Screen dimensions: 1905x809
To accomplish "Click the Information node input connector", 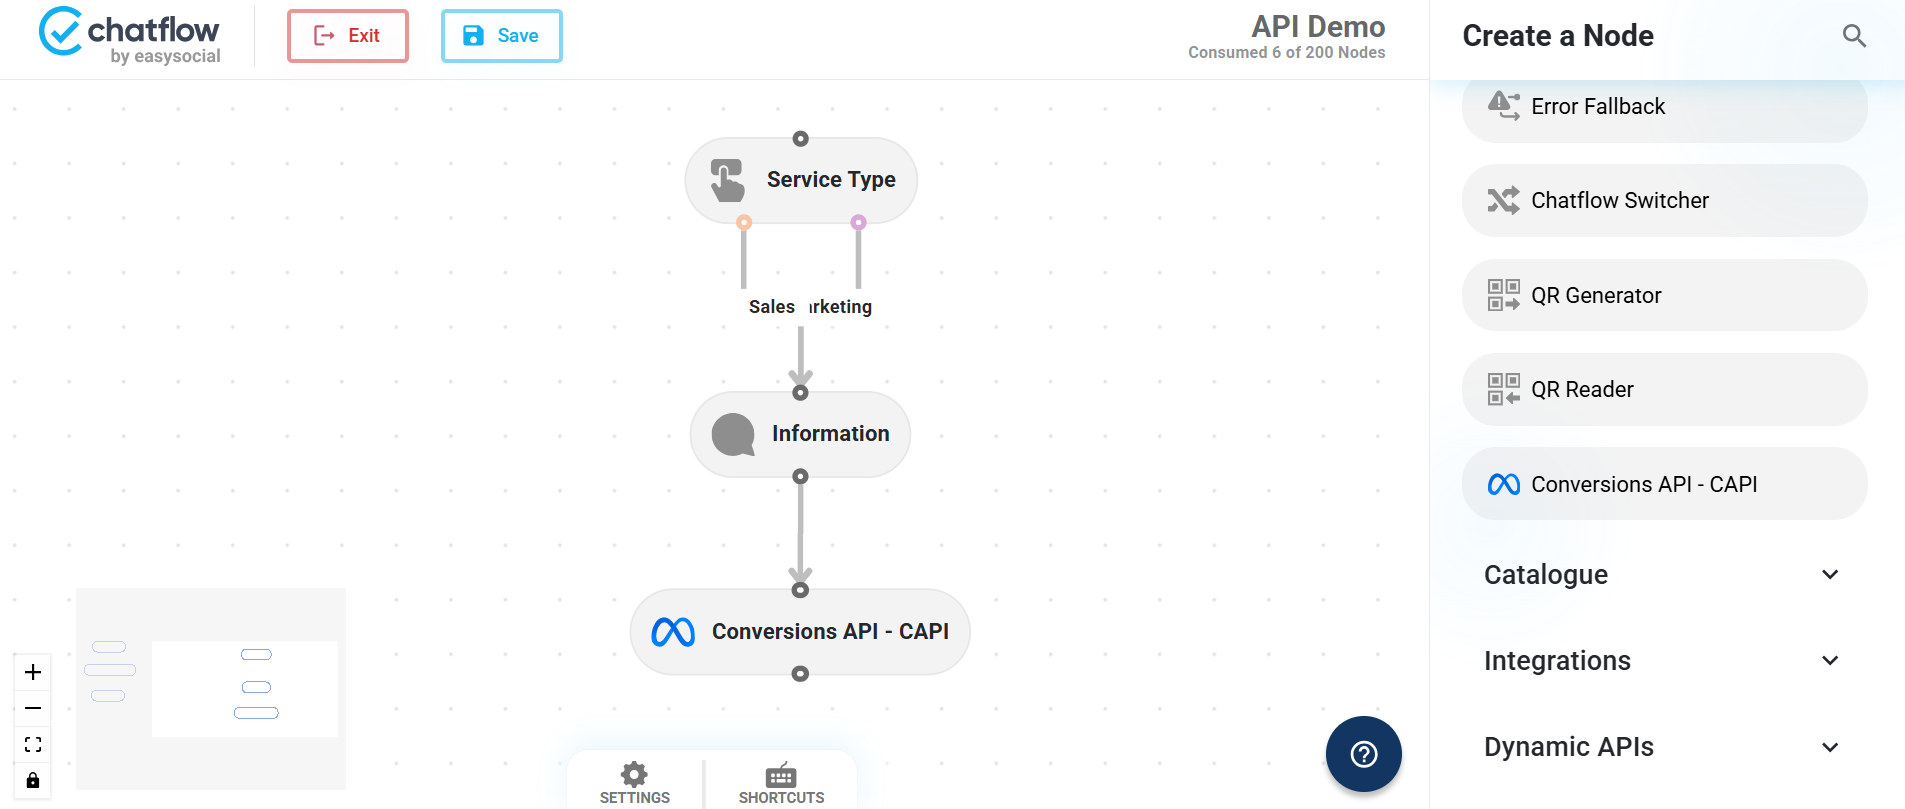I will coord(800,393).
